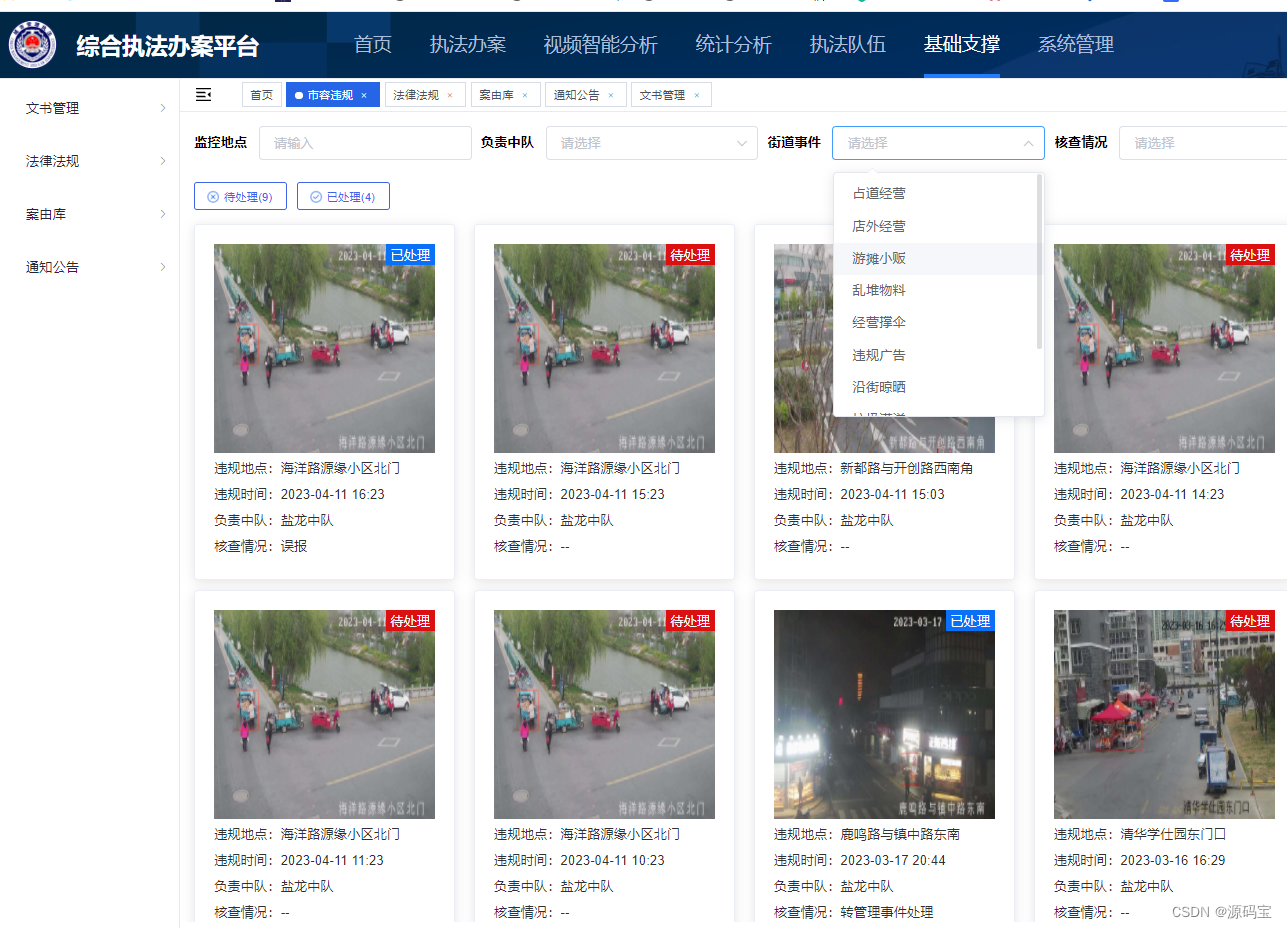
Task: Switch to the 首页 tab
Action: (x=262, y=94)
